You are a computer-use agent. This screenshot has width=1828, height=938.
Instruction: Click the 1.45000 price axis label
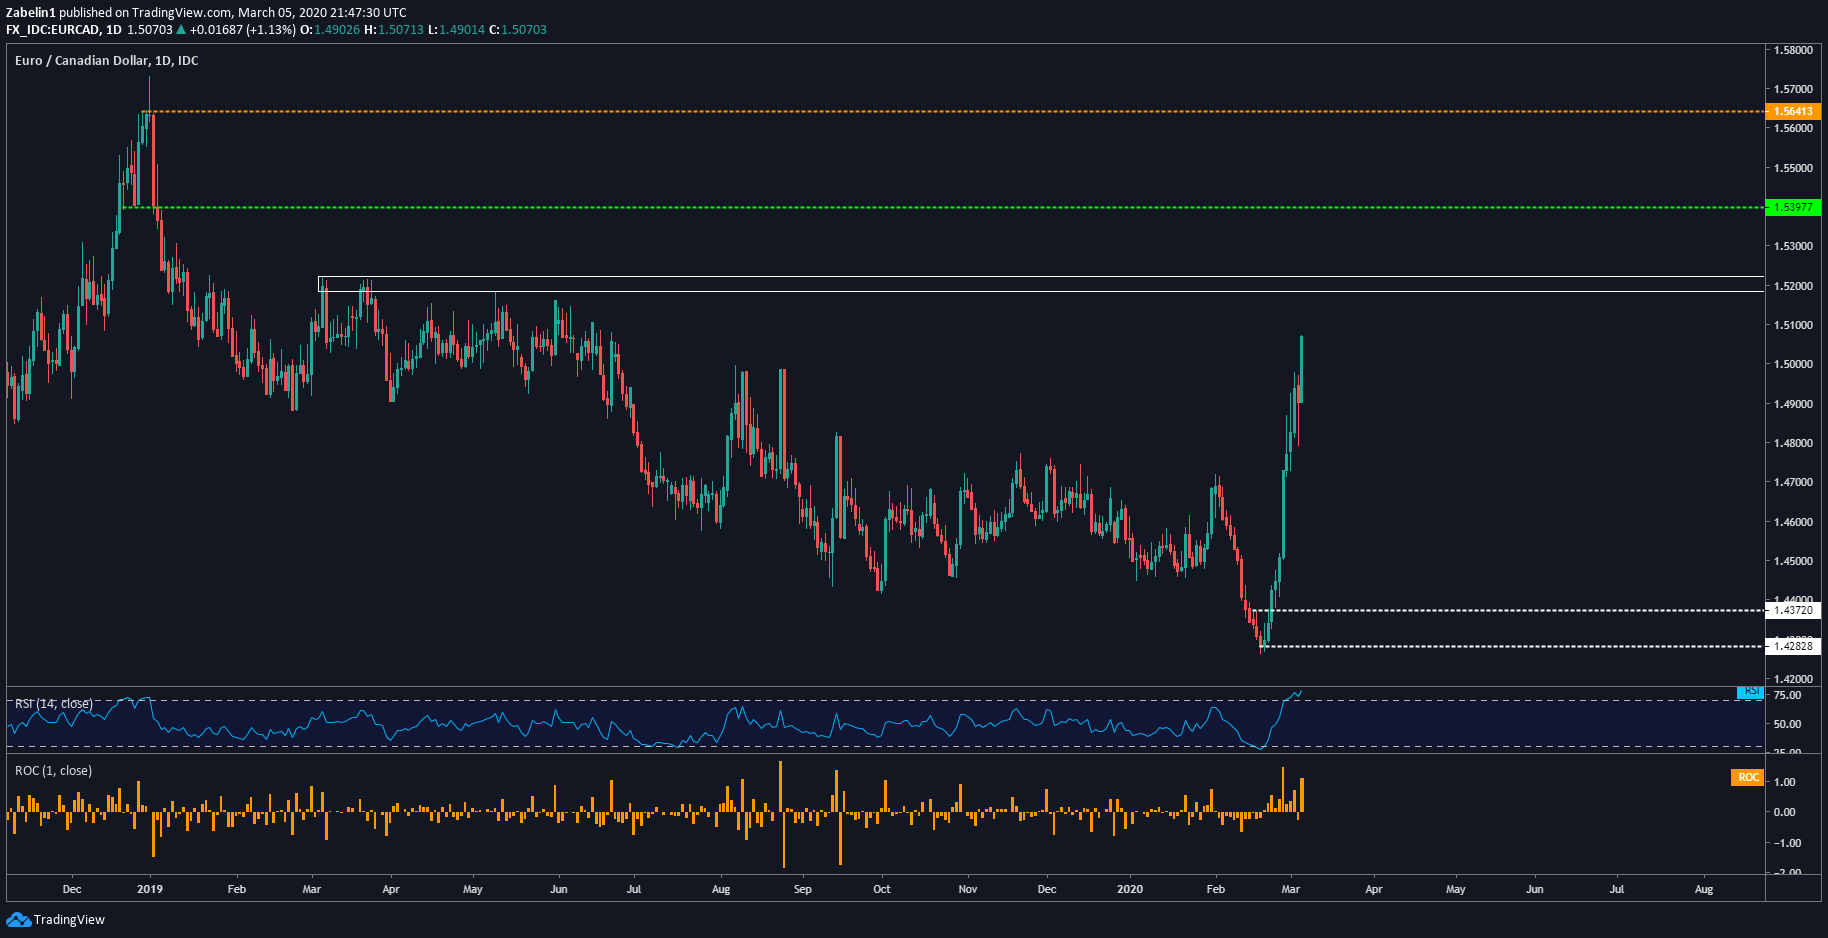tap(1793, 561)
